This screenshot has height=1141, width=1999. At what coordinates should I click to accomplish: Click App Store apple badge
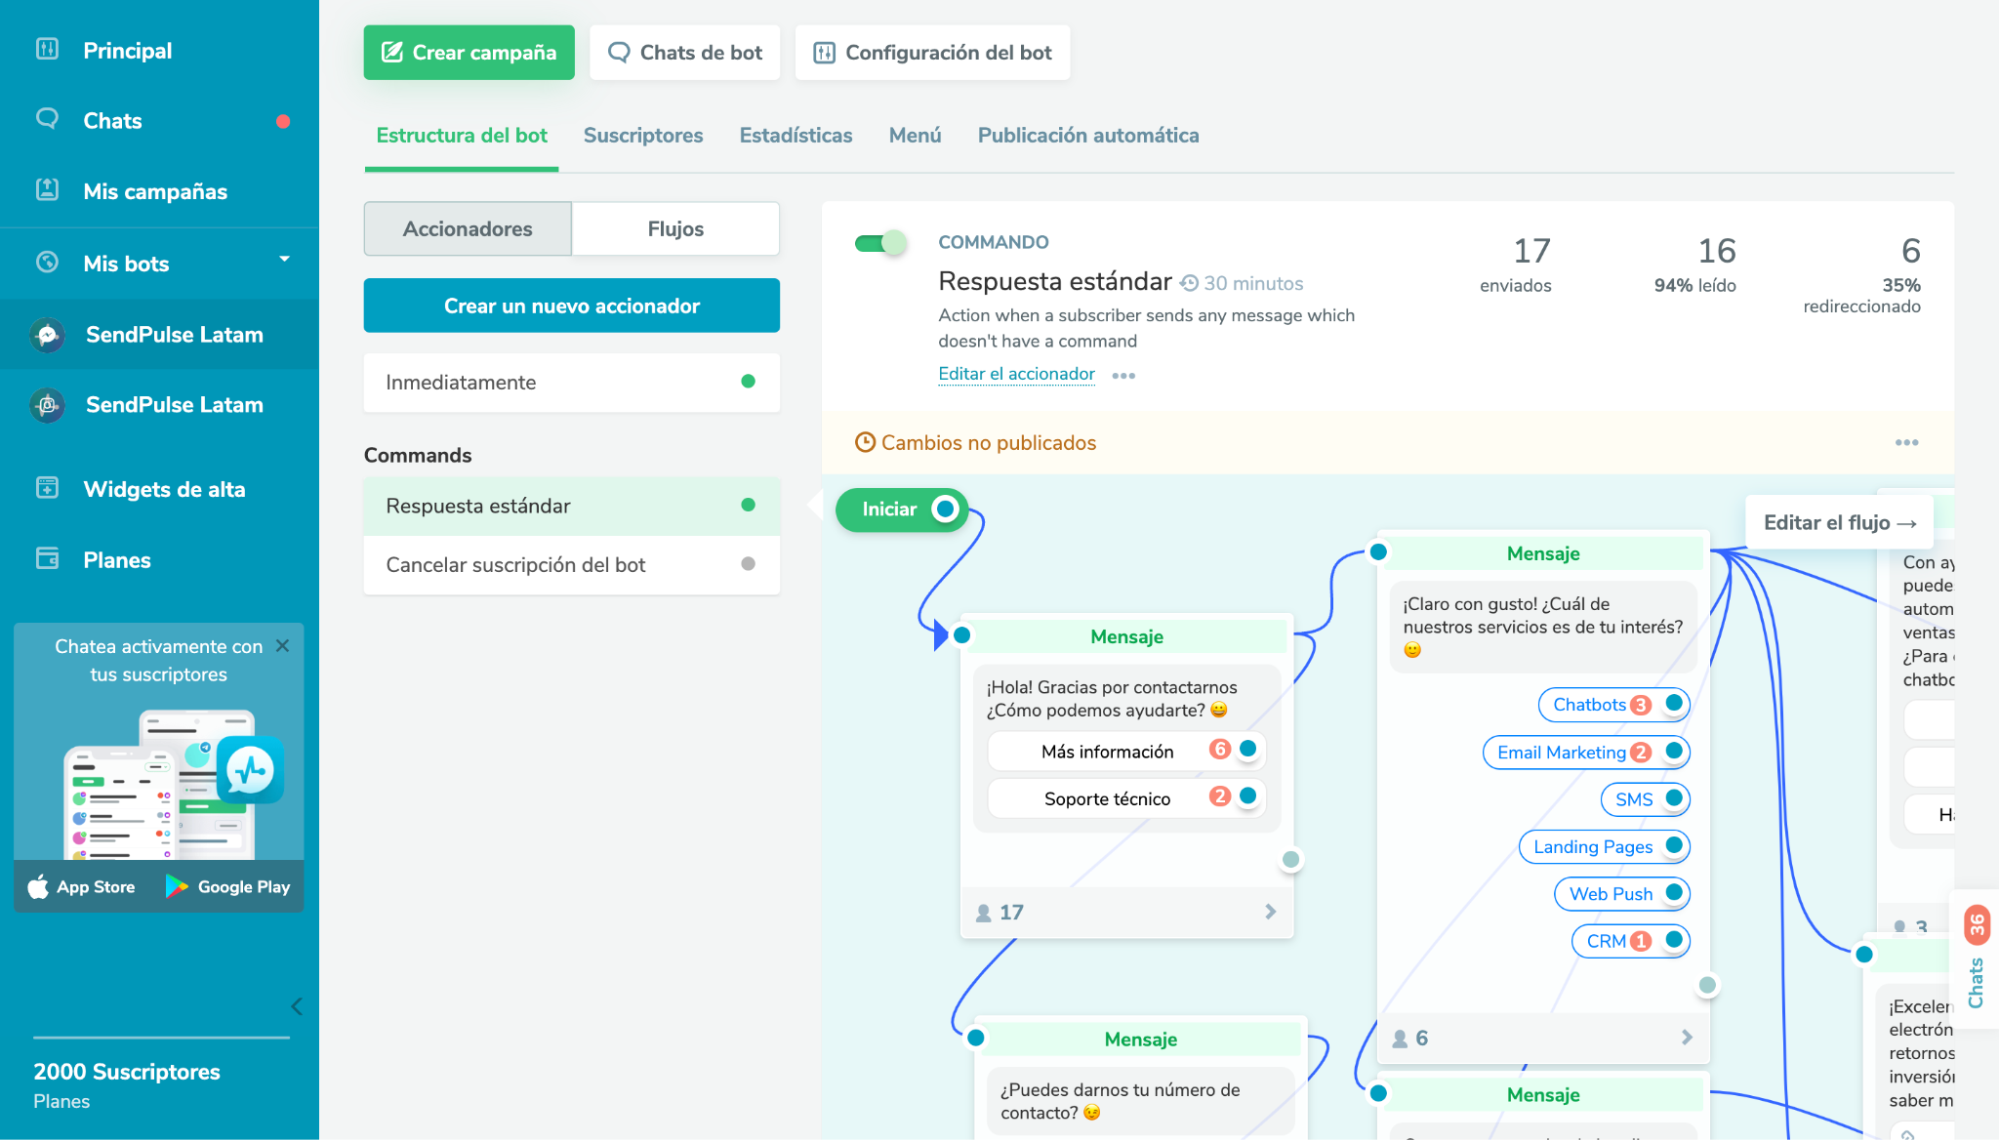[81, 886]
